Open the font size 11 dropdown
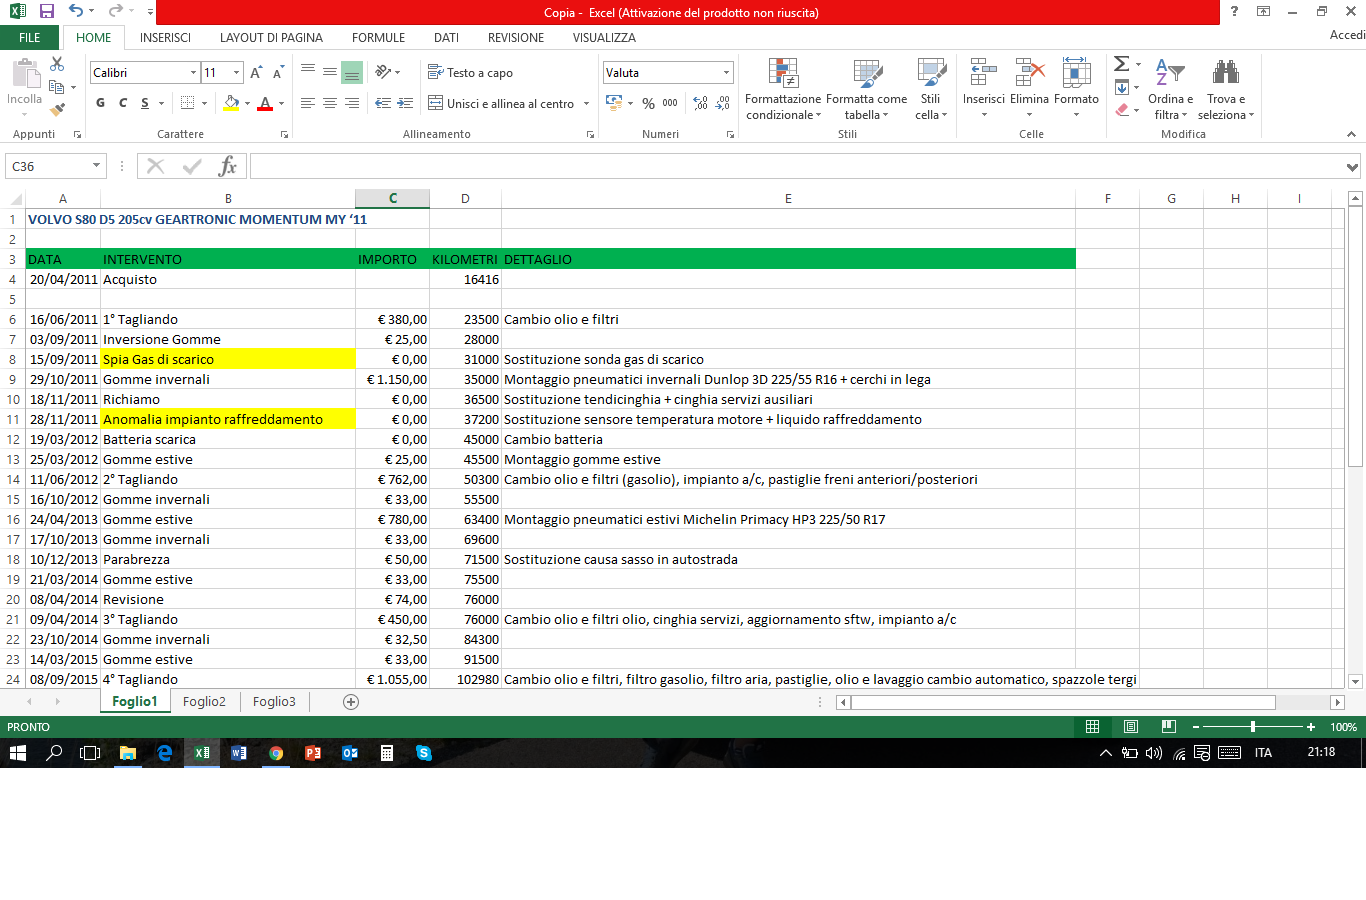This screenshot has height=900, width=1366. click(237, 73)
